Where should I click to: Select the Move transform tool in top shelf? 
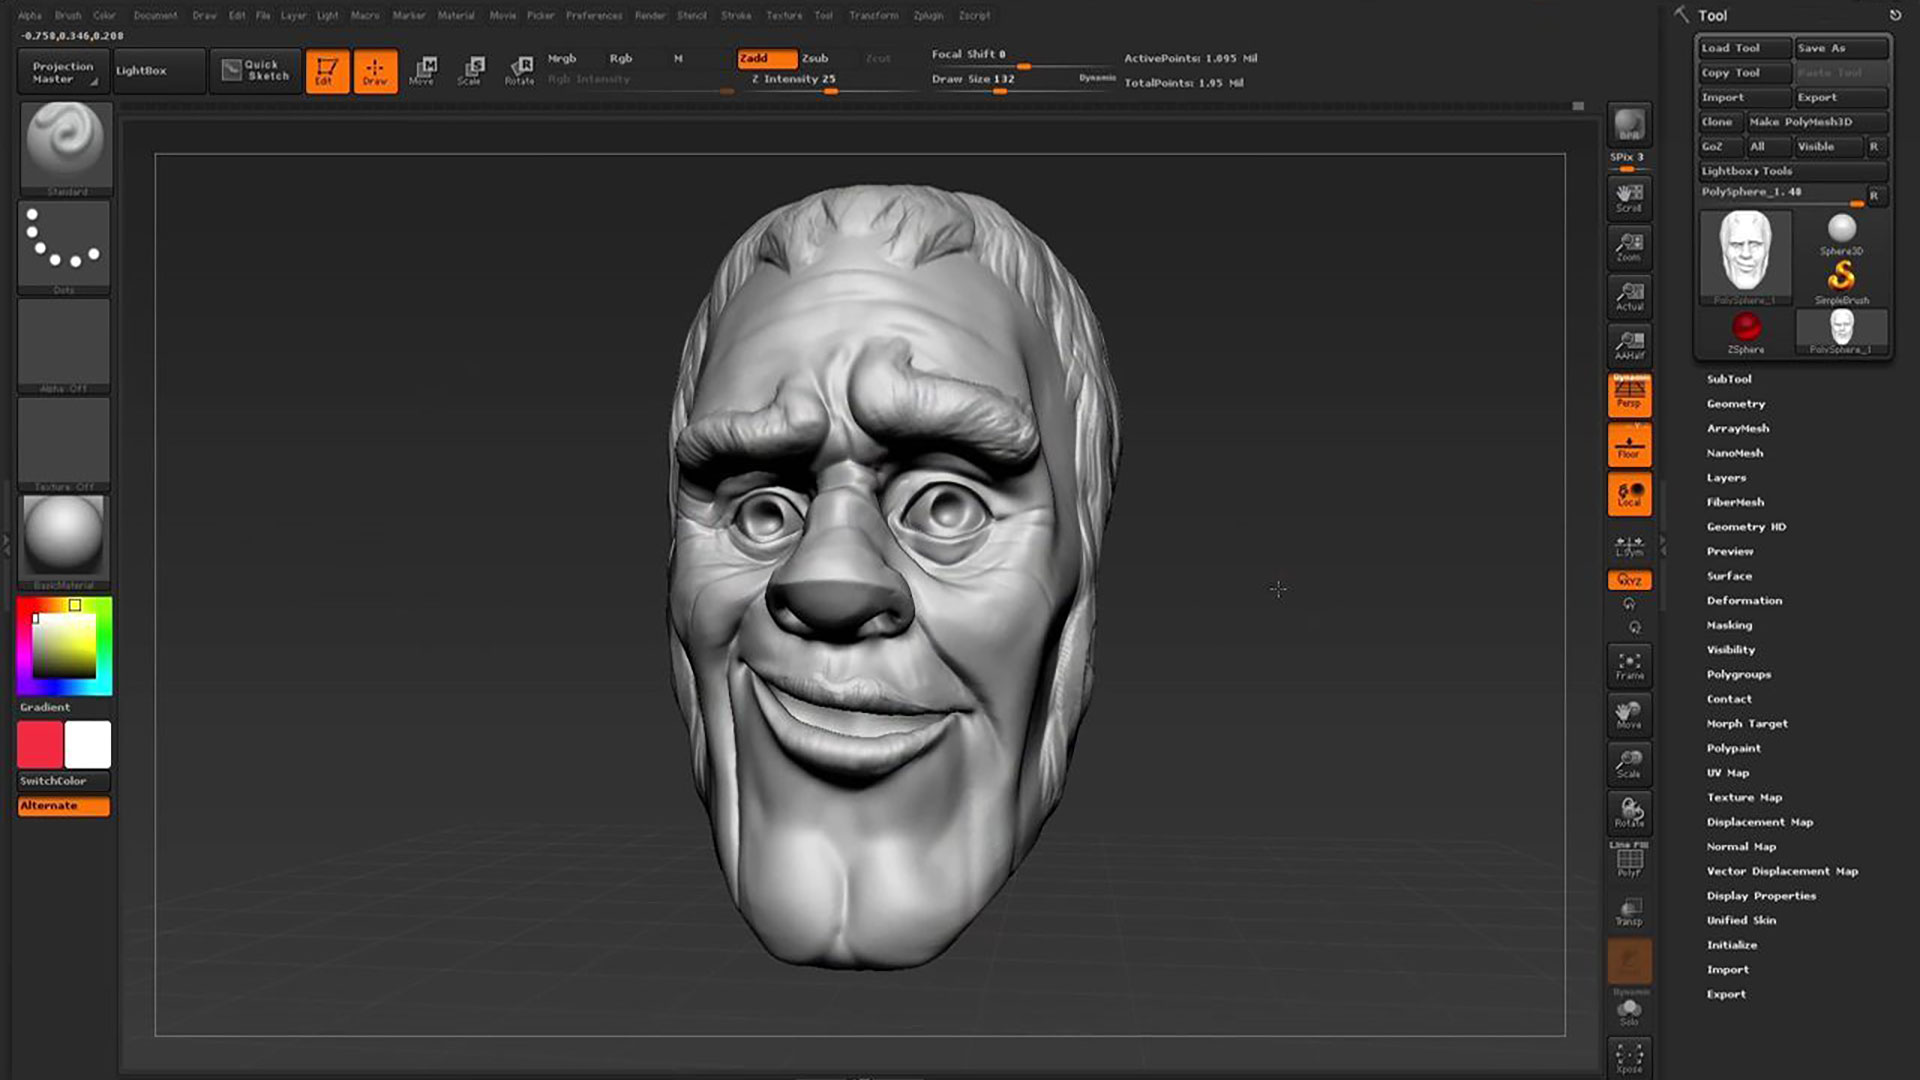(423, 71)
